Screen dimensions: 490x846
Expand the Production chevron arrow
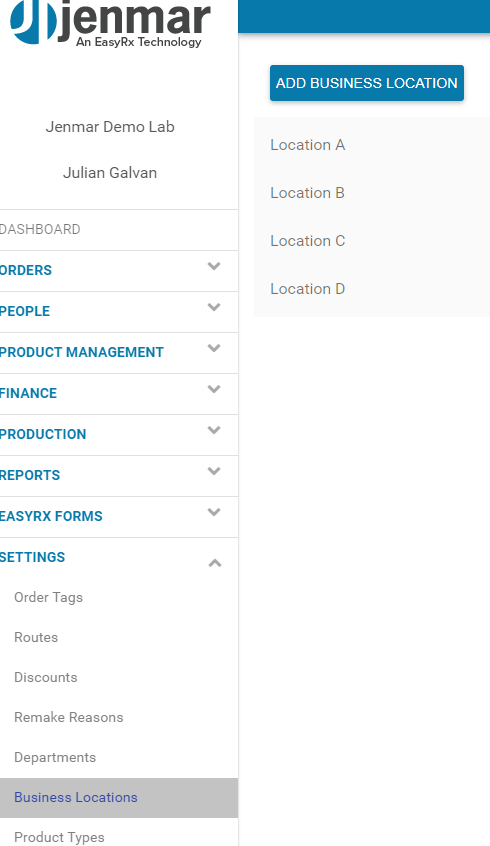click(x=214, y=430)
